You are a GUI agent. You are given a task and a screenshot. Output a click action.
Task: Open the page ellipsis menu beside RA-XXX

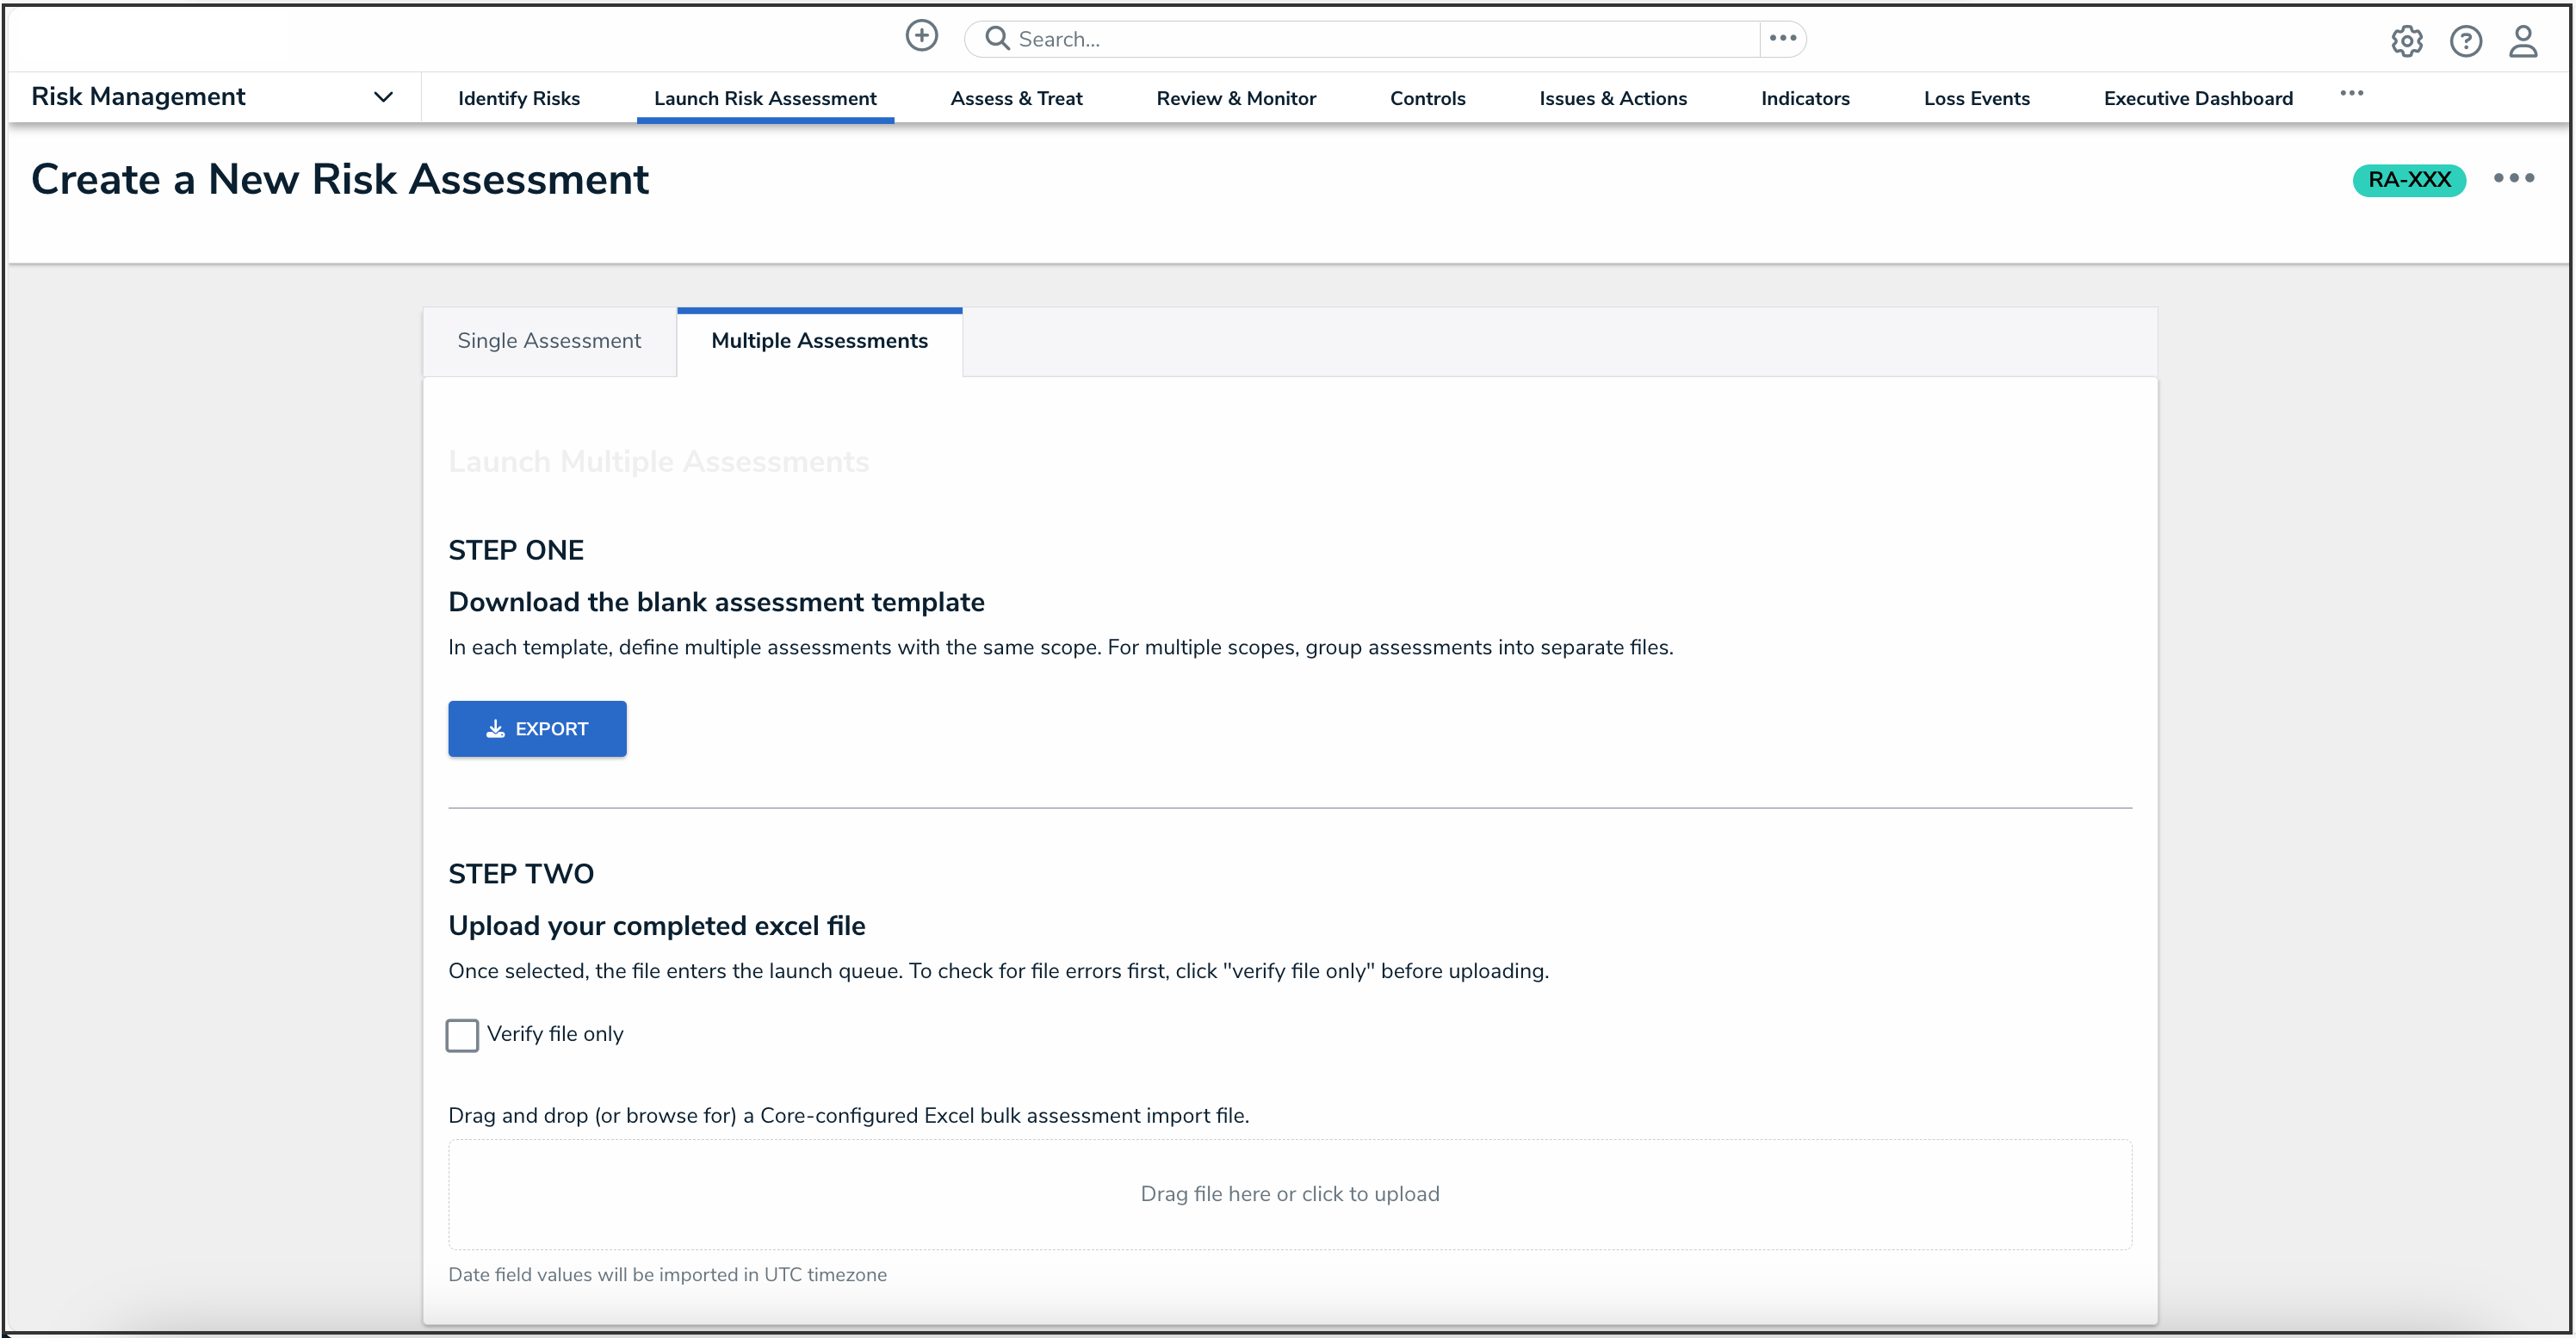[2513, 179]
